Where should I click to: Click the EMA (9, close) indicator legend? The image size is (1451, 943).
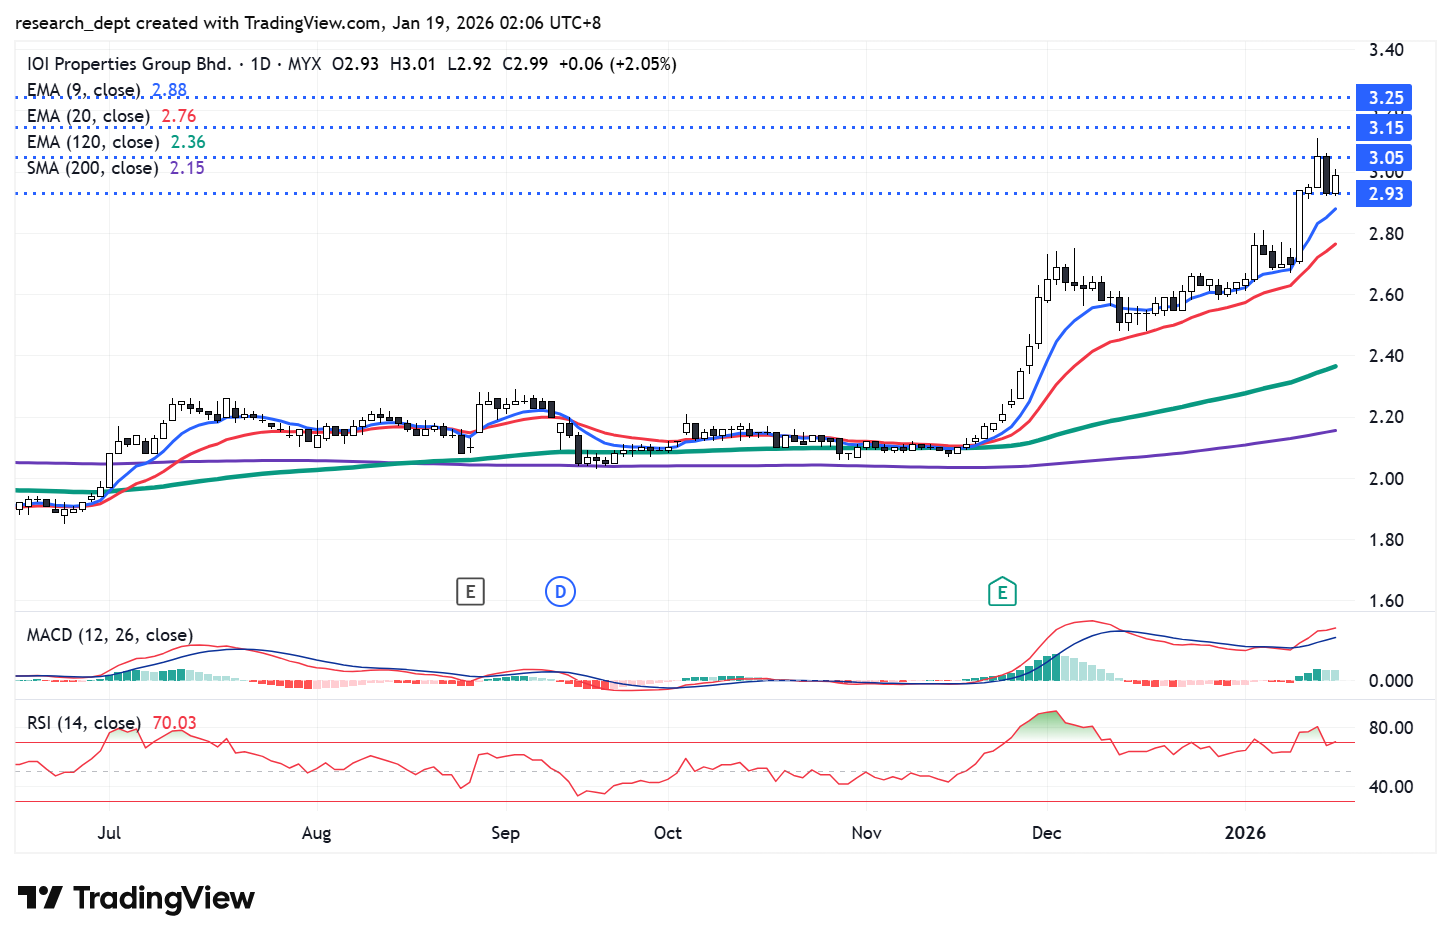pos(84,90)
